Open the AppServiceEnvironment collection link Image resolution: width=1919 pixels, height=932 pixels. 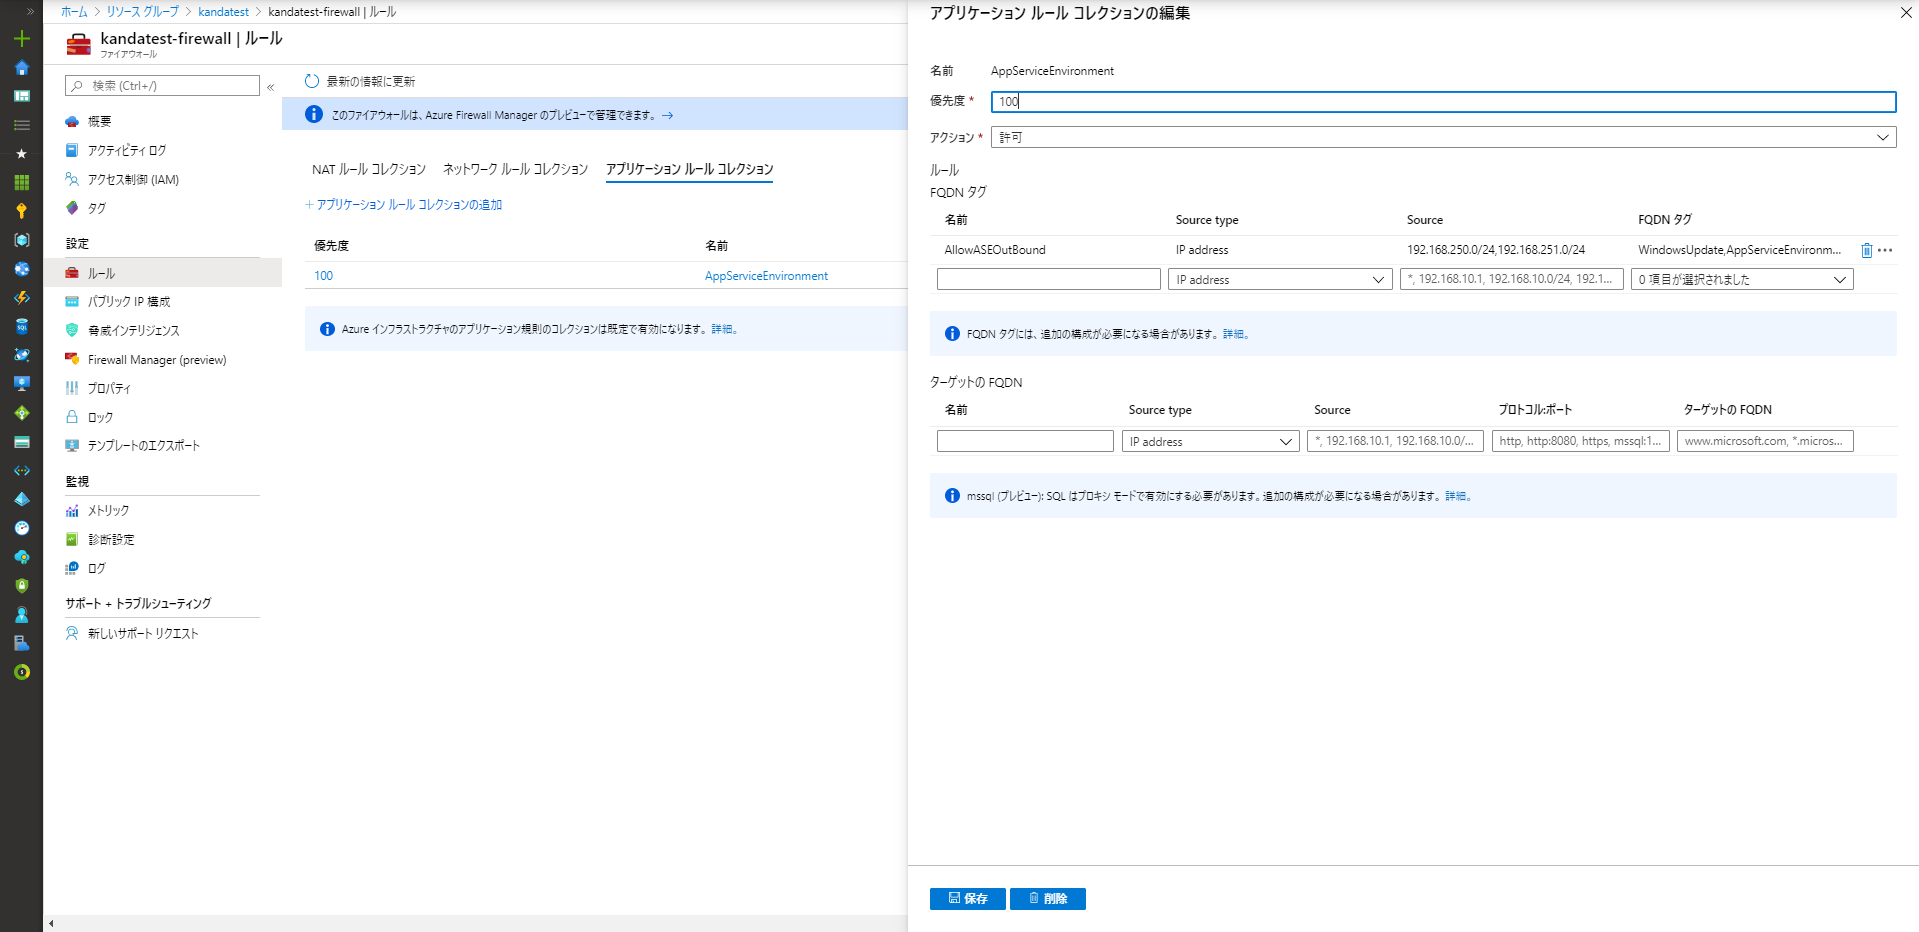[x=766, y=276]
